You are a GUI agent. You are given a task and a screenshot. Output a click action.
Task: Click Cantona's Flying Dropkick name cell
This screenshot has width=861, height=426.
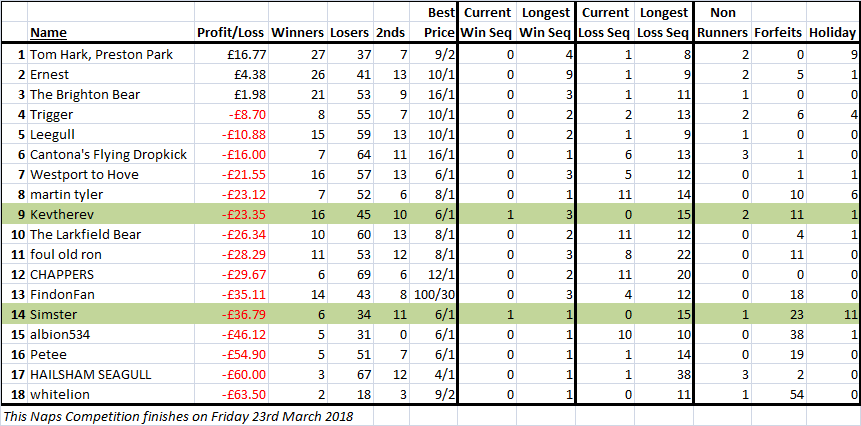pyautogui.click(x=110, y=155)
